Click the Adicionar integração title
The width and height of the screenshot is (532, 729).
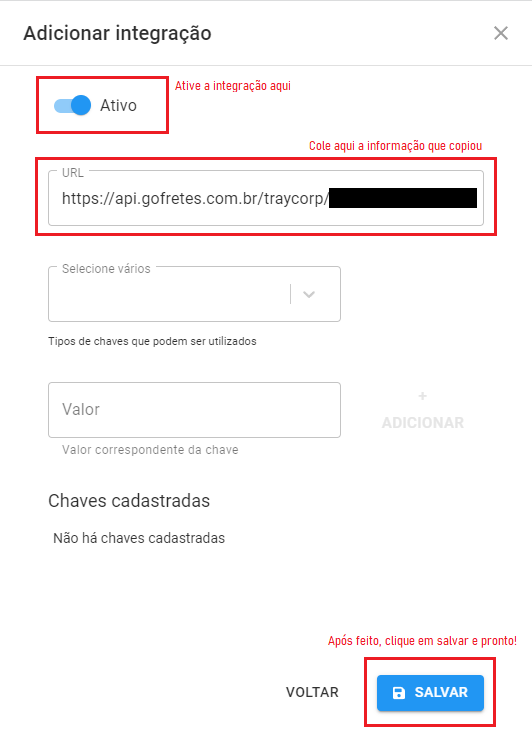tap(117, 33)
